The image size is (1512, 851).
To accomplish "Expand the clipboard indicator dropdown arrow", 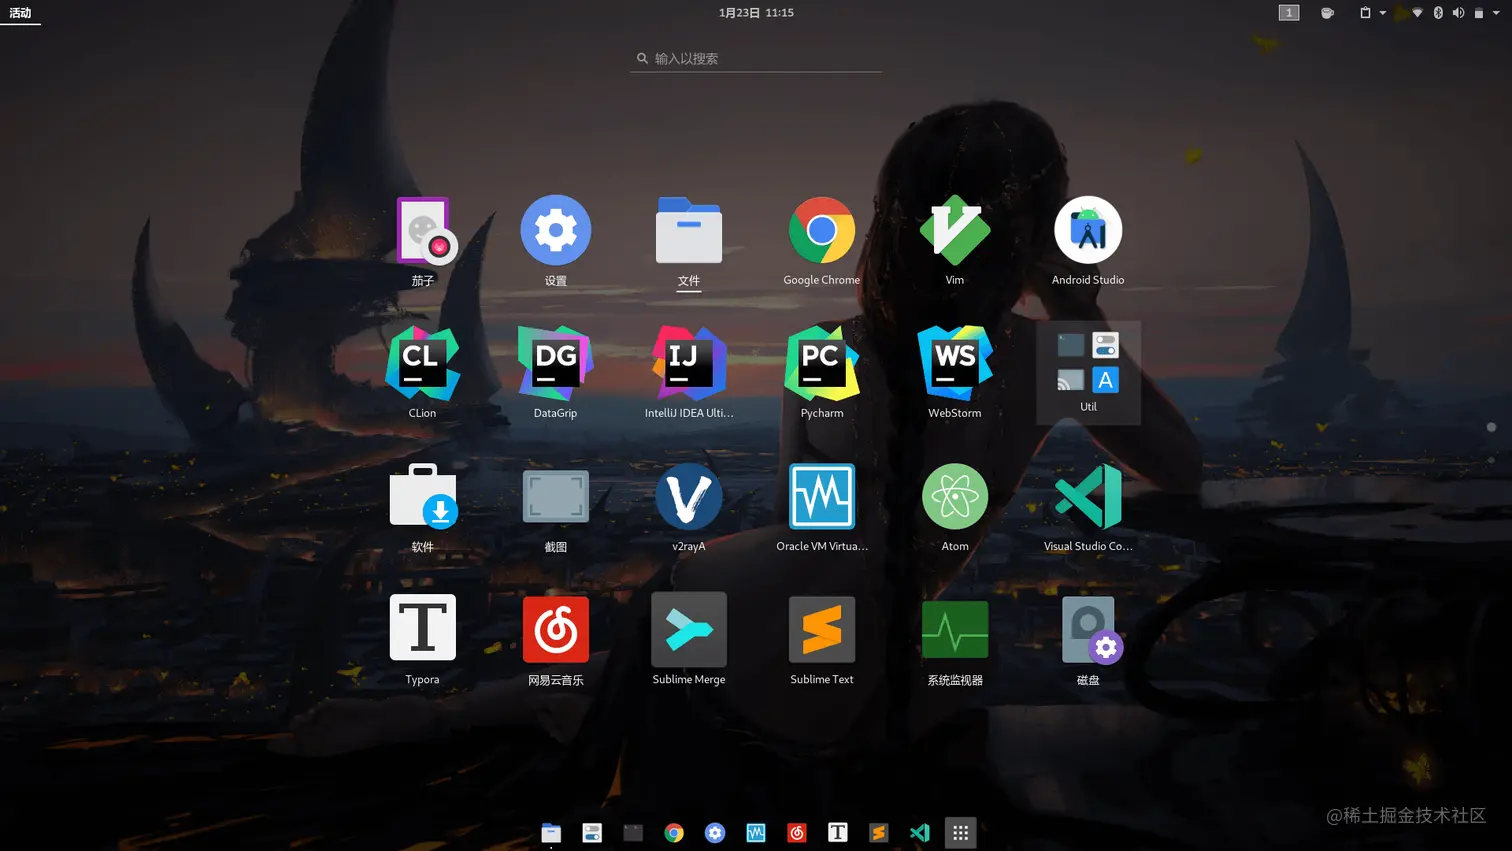I will pyautogui.click(x=1383, y=13).
